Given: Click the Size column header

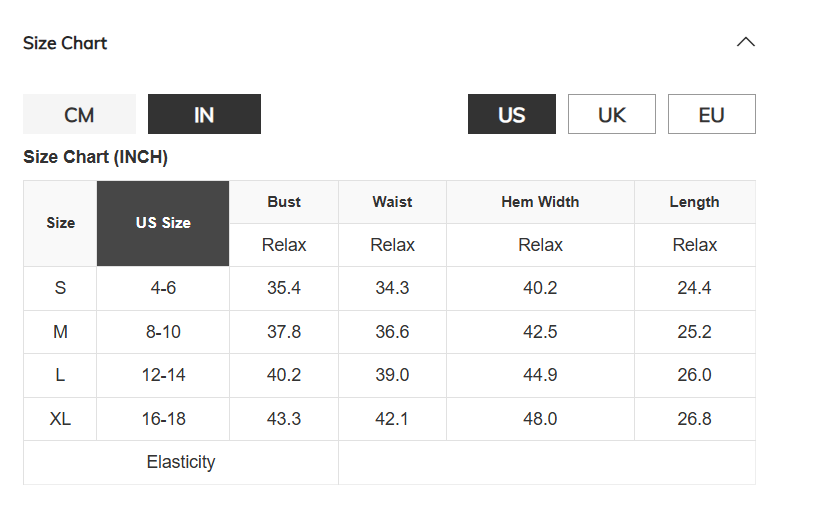Looking at the screenshot, I should tap(60, 223).
